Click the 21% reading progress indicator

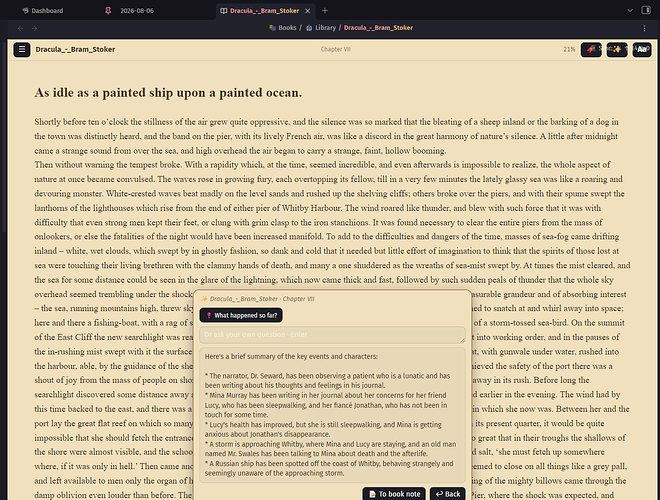pos(569,49)
